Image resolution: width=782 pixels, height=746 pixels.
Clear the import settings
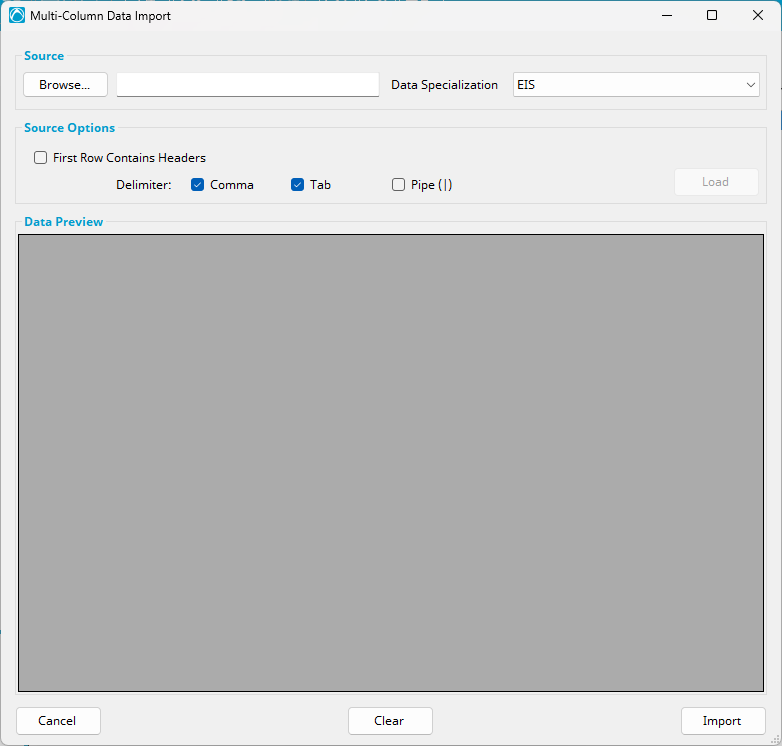(x=390, y=721)
